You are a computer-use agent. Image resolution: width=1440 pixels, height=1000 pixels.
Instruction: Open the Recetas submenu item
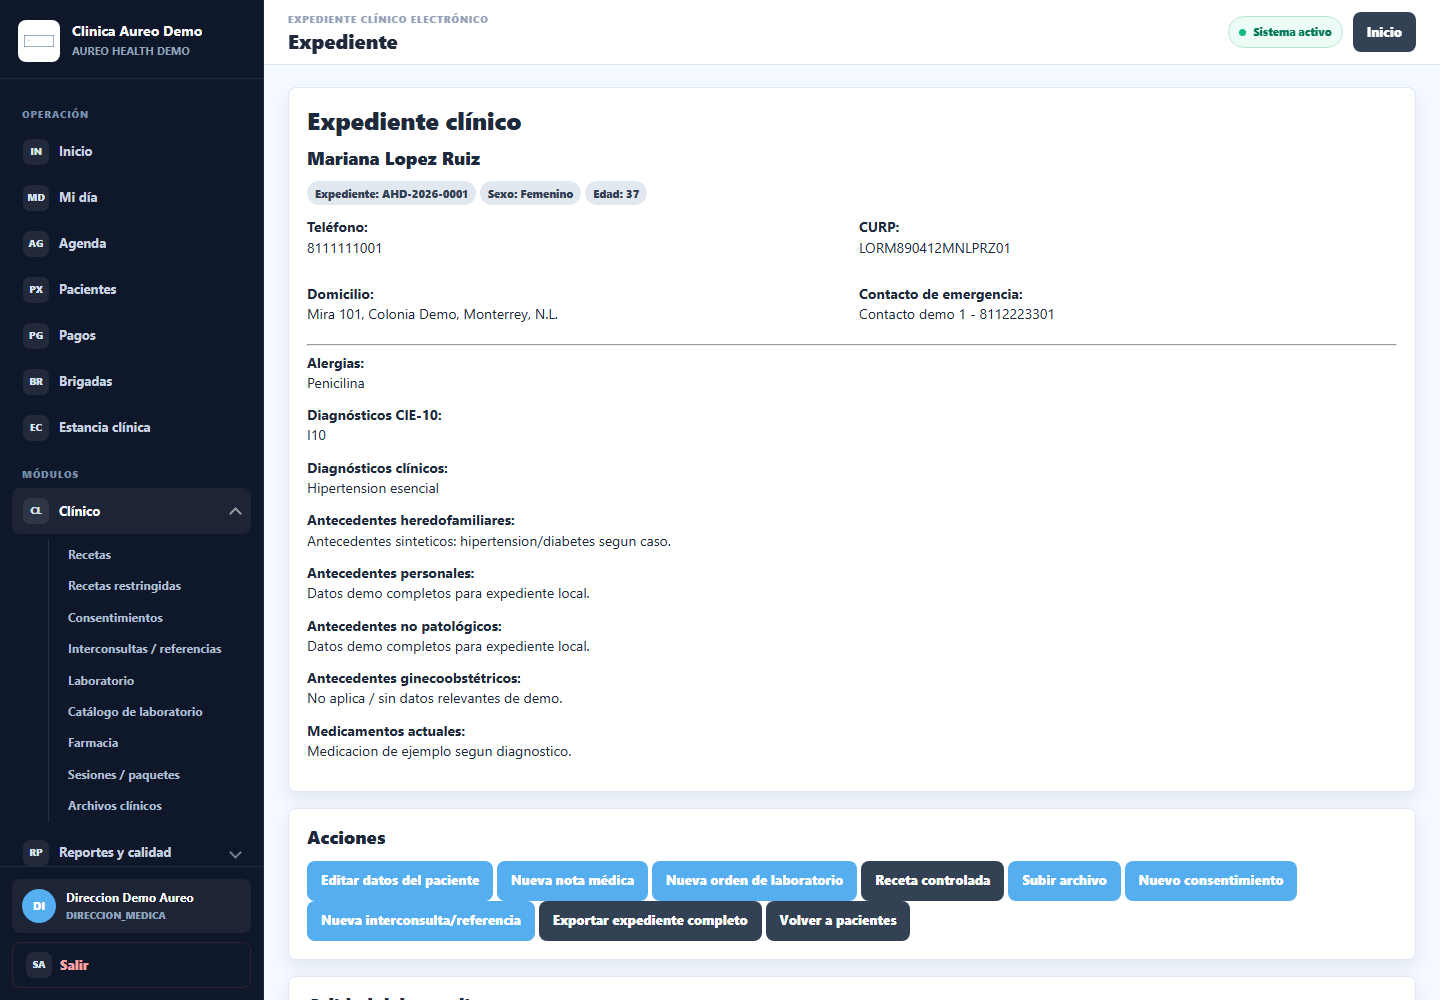point(89,555)
